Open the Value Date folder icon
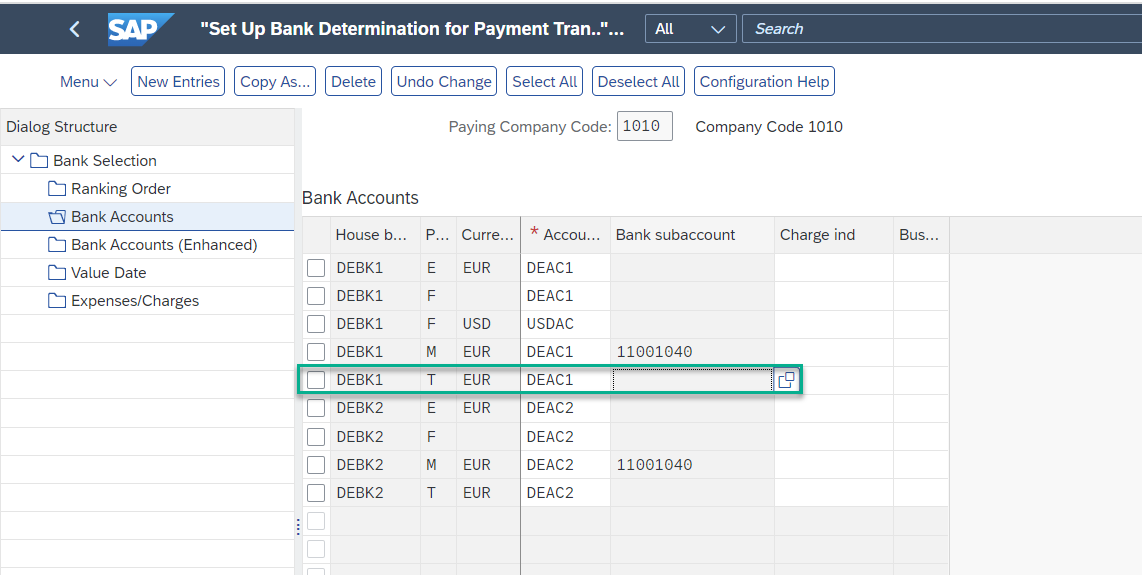 tap(57, 273)
